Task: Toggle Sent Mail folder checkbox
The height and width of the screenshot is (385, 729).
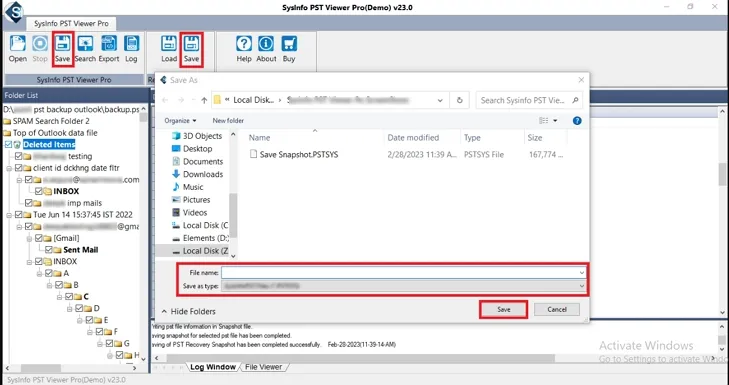Action: 49,250
